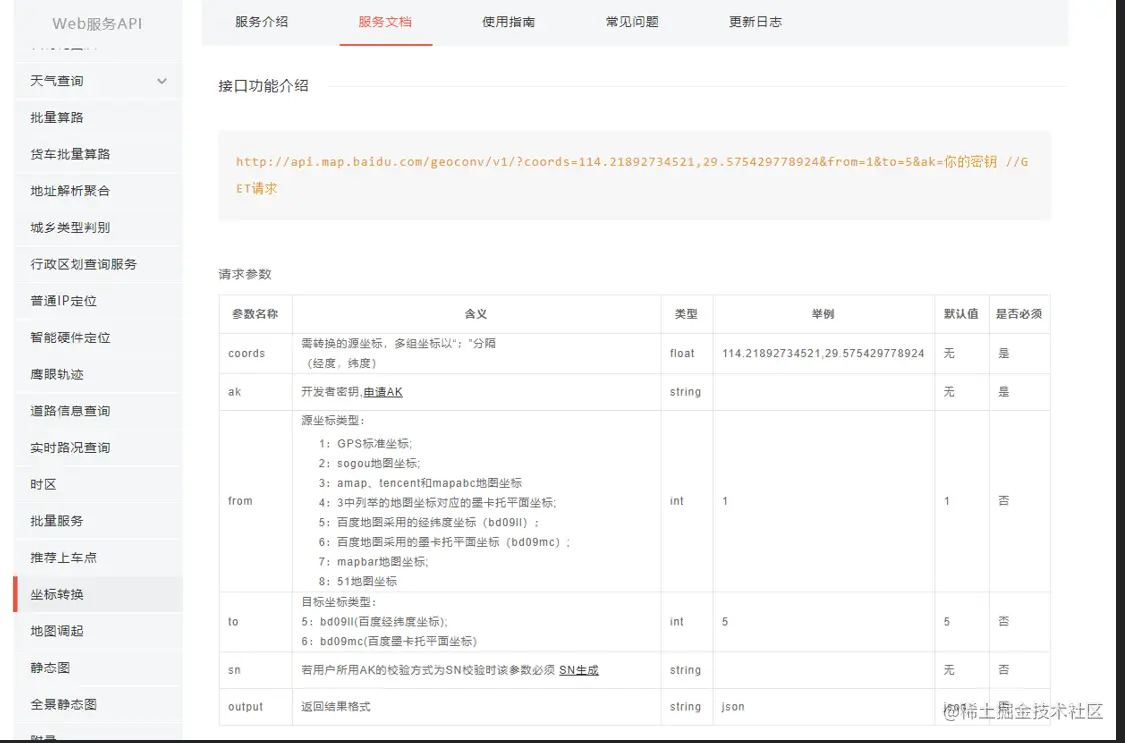Click '6：百度地图采用的墨卡托平面坐标（bd09mc）' line
The height and width of the screenshot is (743, 1125).
coord(445,542)
